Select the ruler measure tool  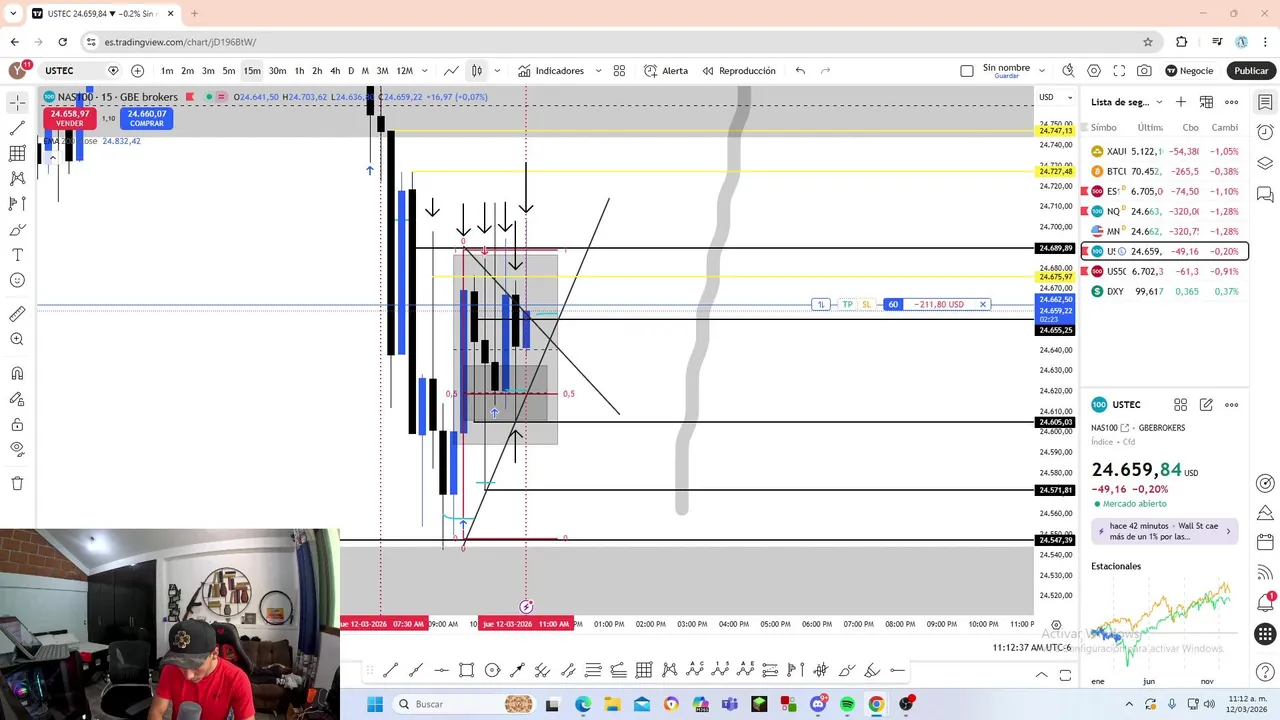pos(17,314)
